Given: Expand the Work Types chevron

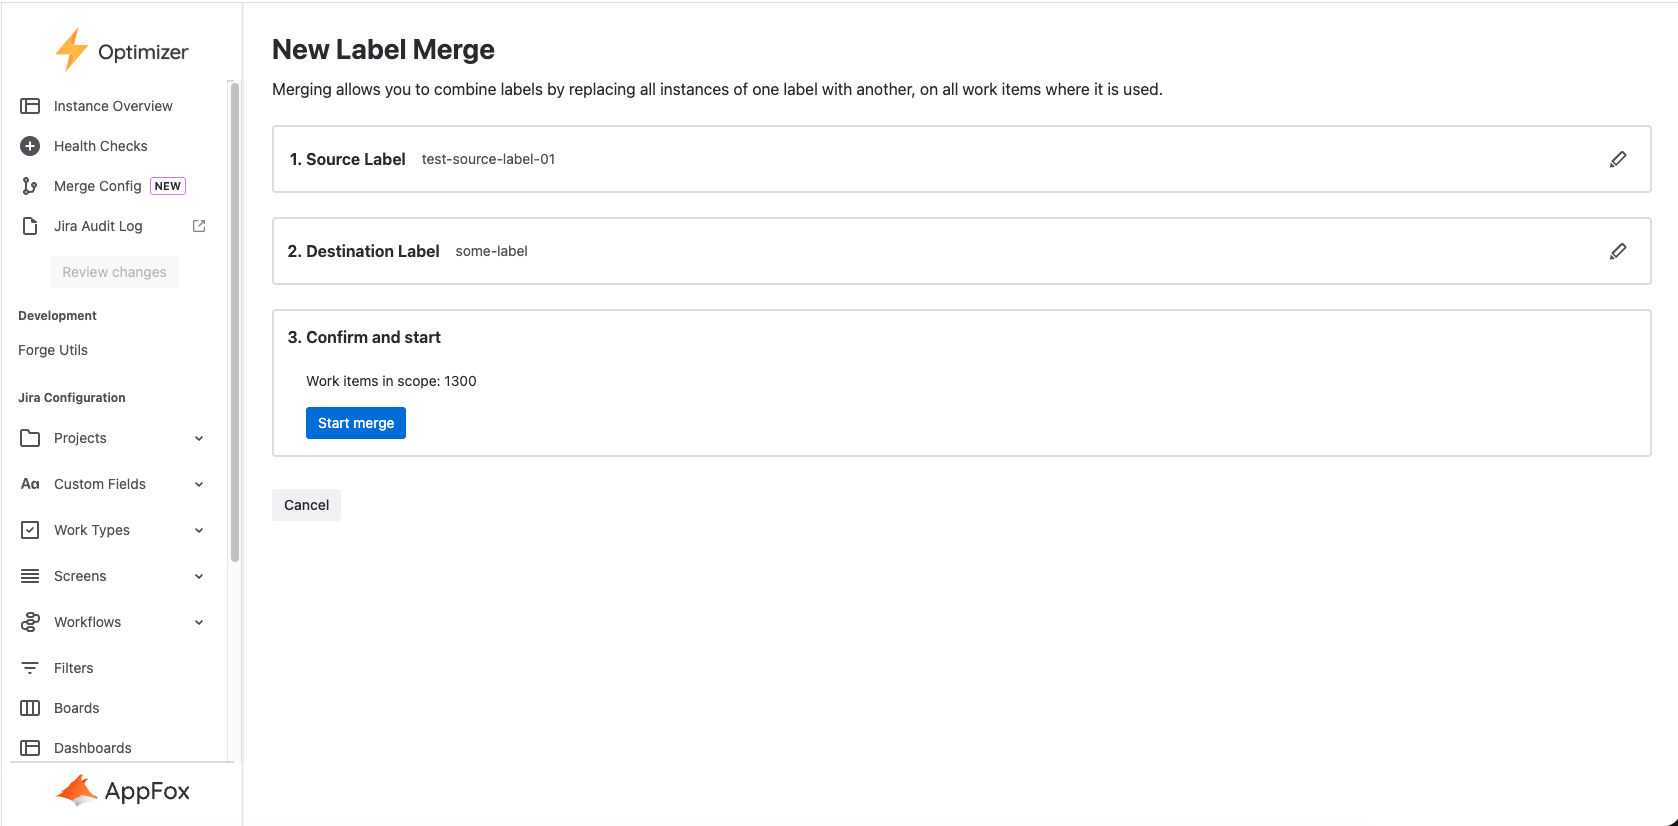Looking at the screenshot, I should click(x=199, y=530).
